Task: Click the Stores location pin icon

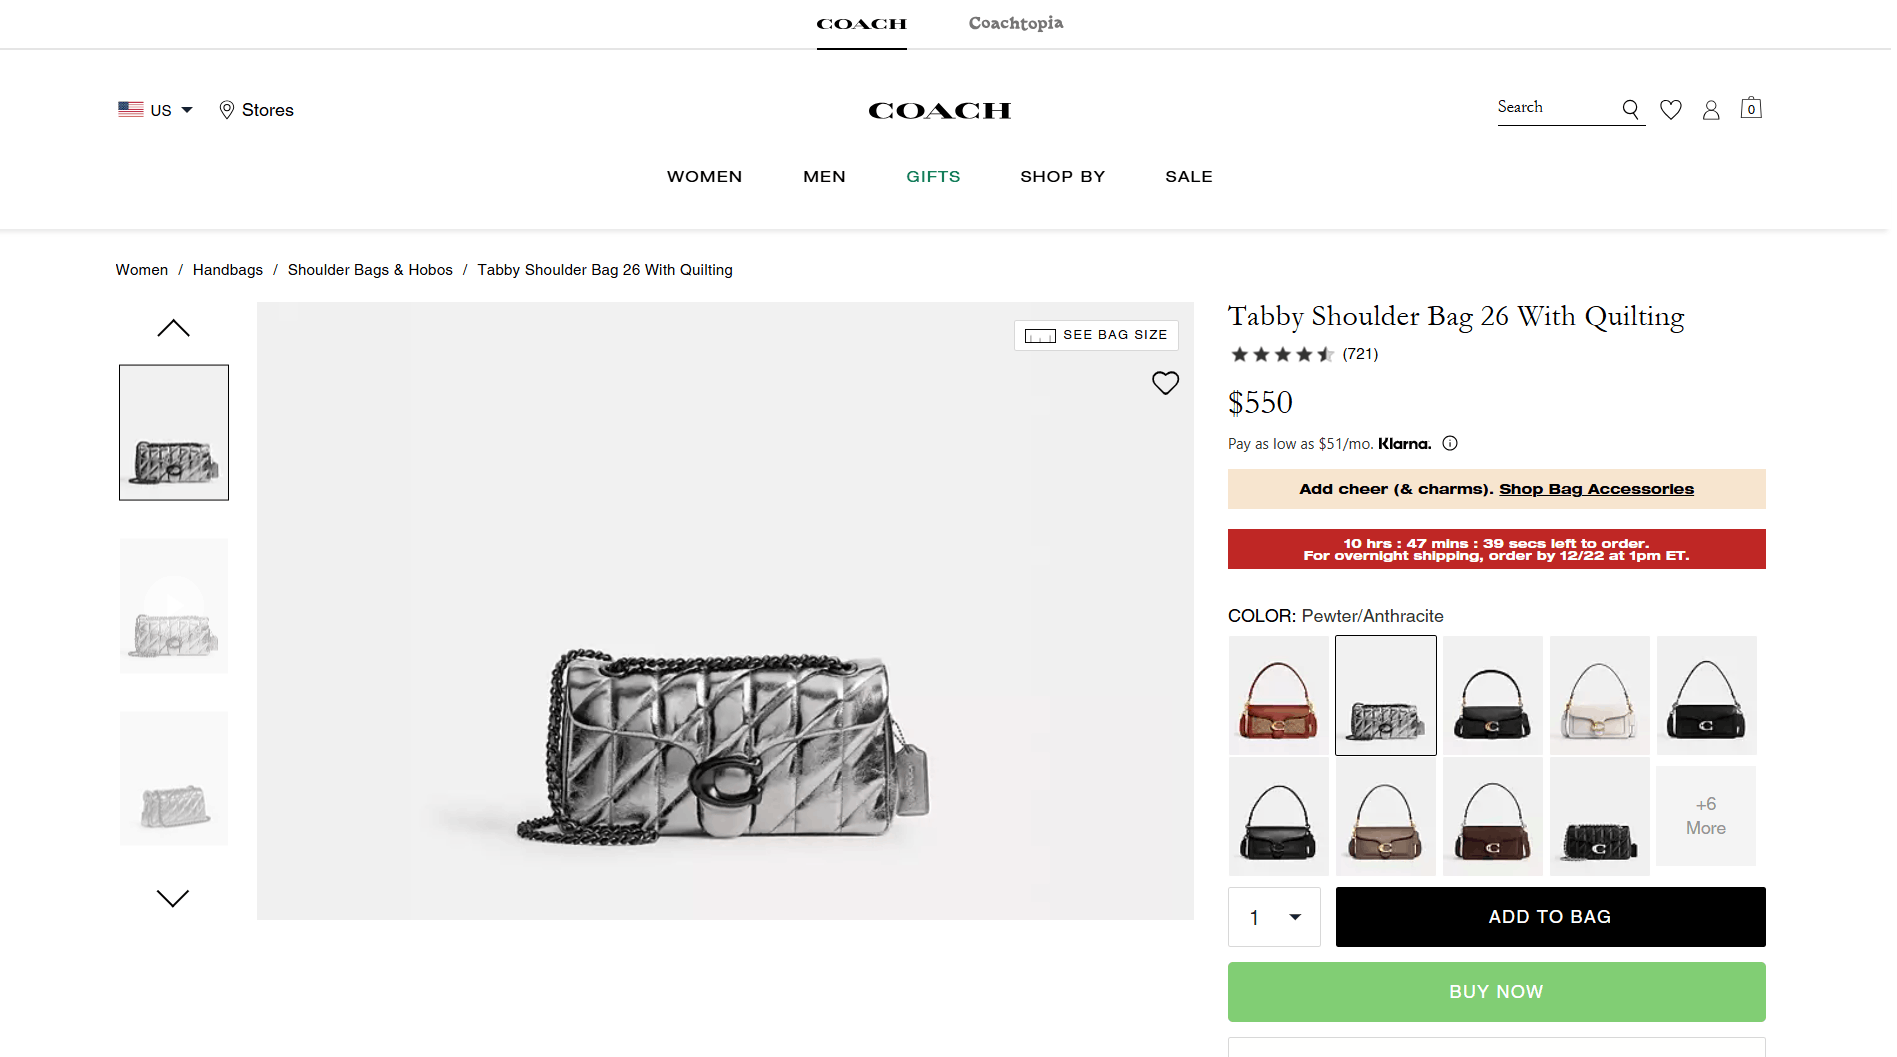Action: coord(227,110)
